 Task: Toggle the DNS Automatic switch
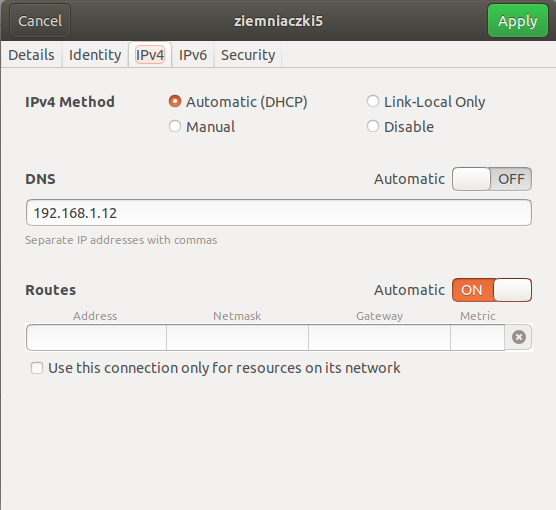click(491, 179)
